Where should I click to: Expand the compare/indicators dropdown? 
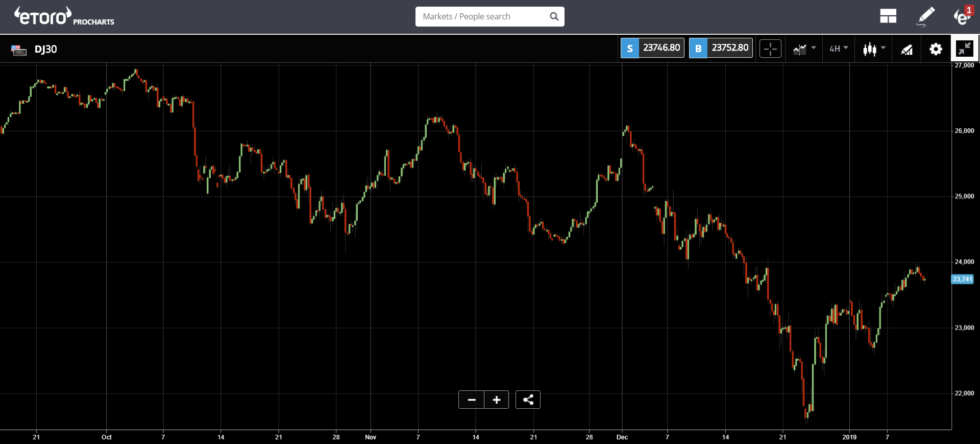point(804,48)
